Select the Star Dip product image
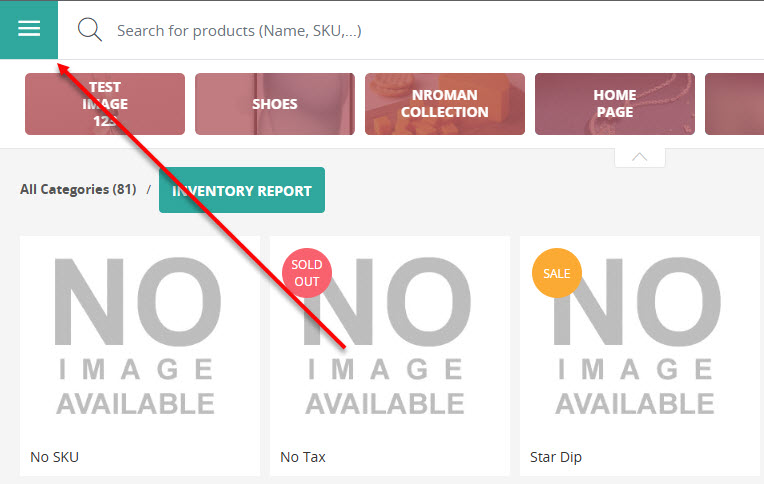The width and height of the screenshot is (764, 484). [x=640, y=337]
